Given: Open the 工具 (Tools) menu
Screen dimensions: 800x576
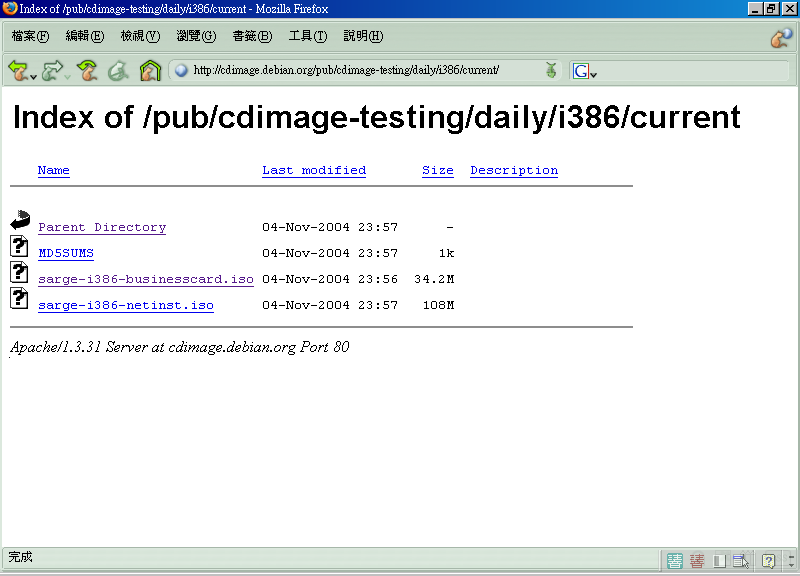Looking at the screenshot, I should (x=307, y=36).
